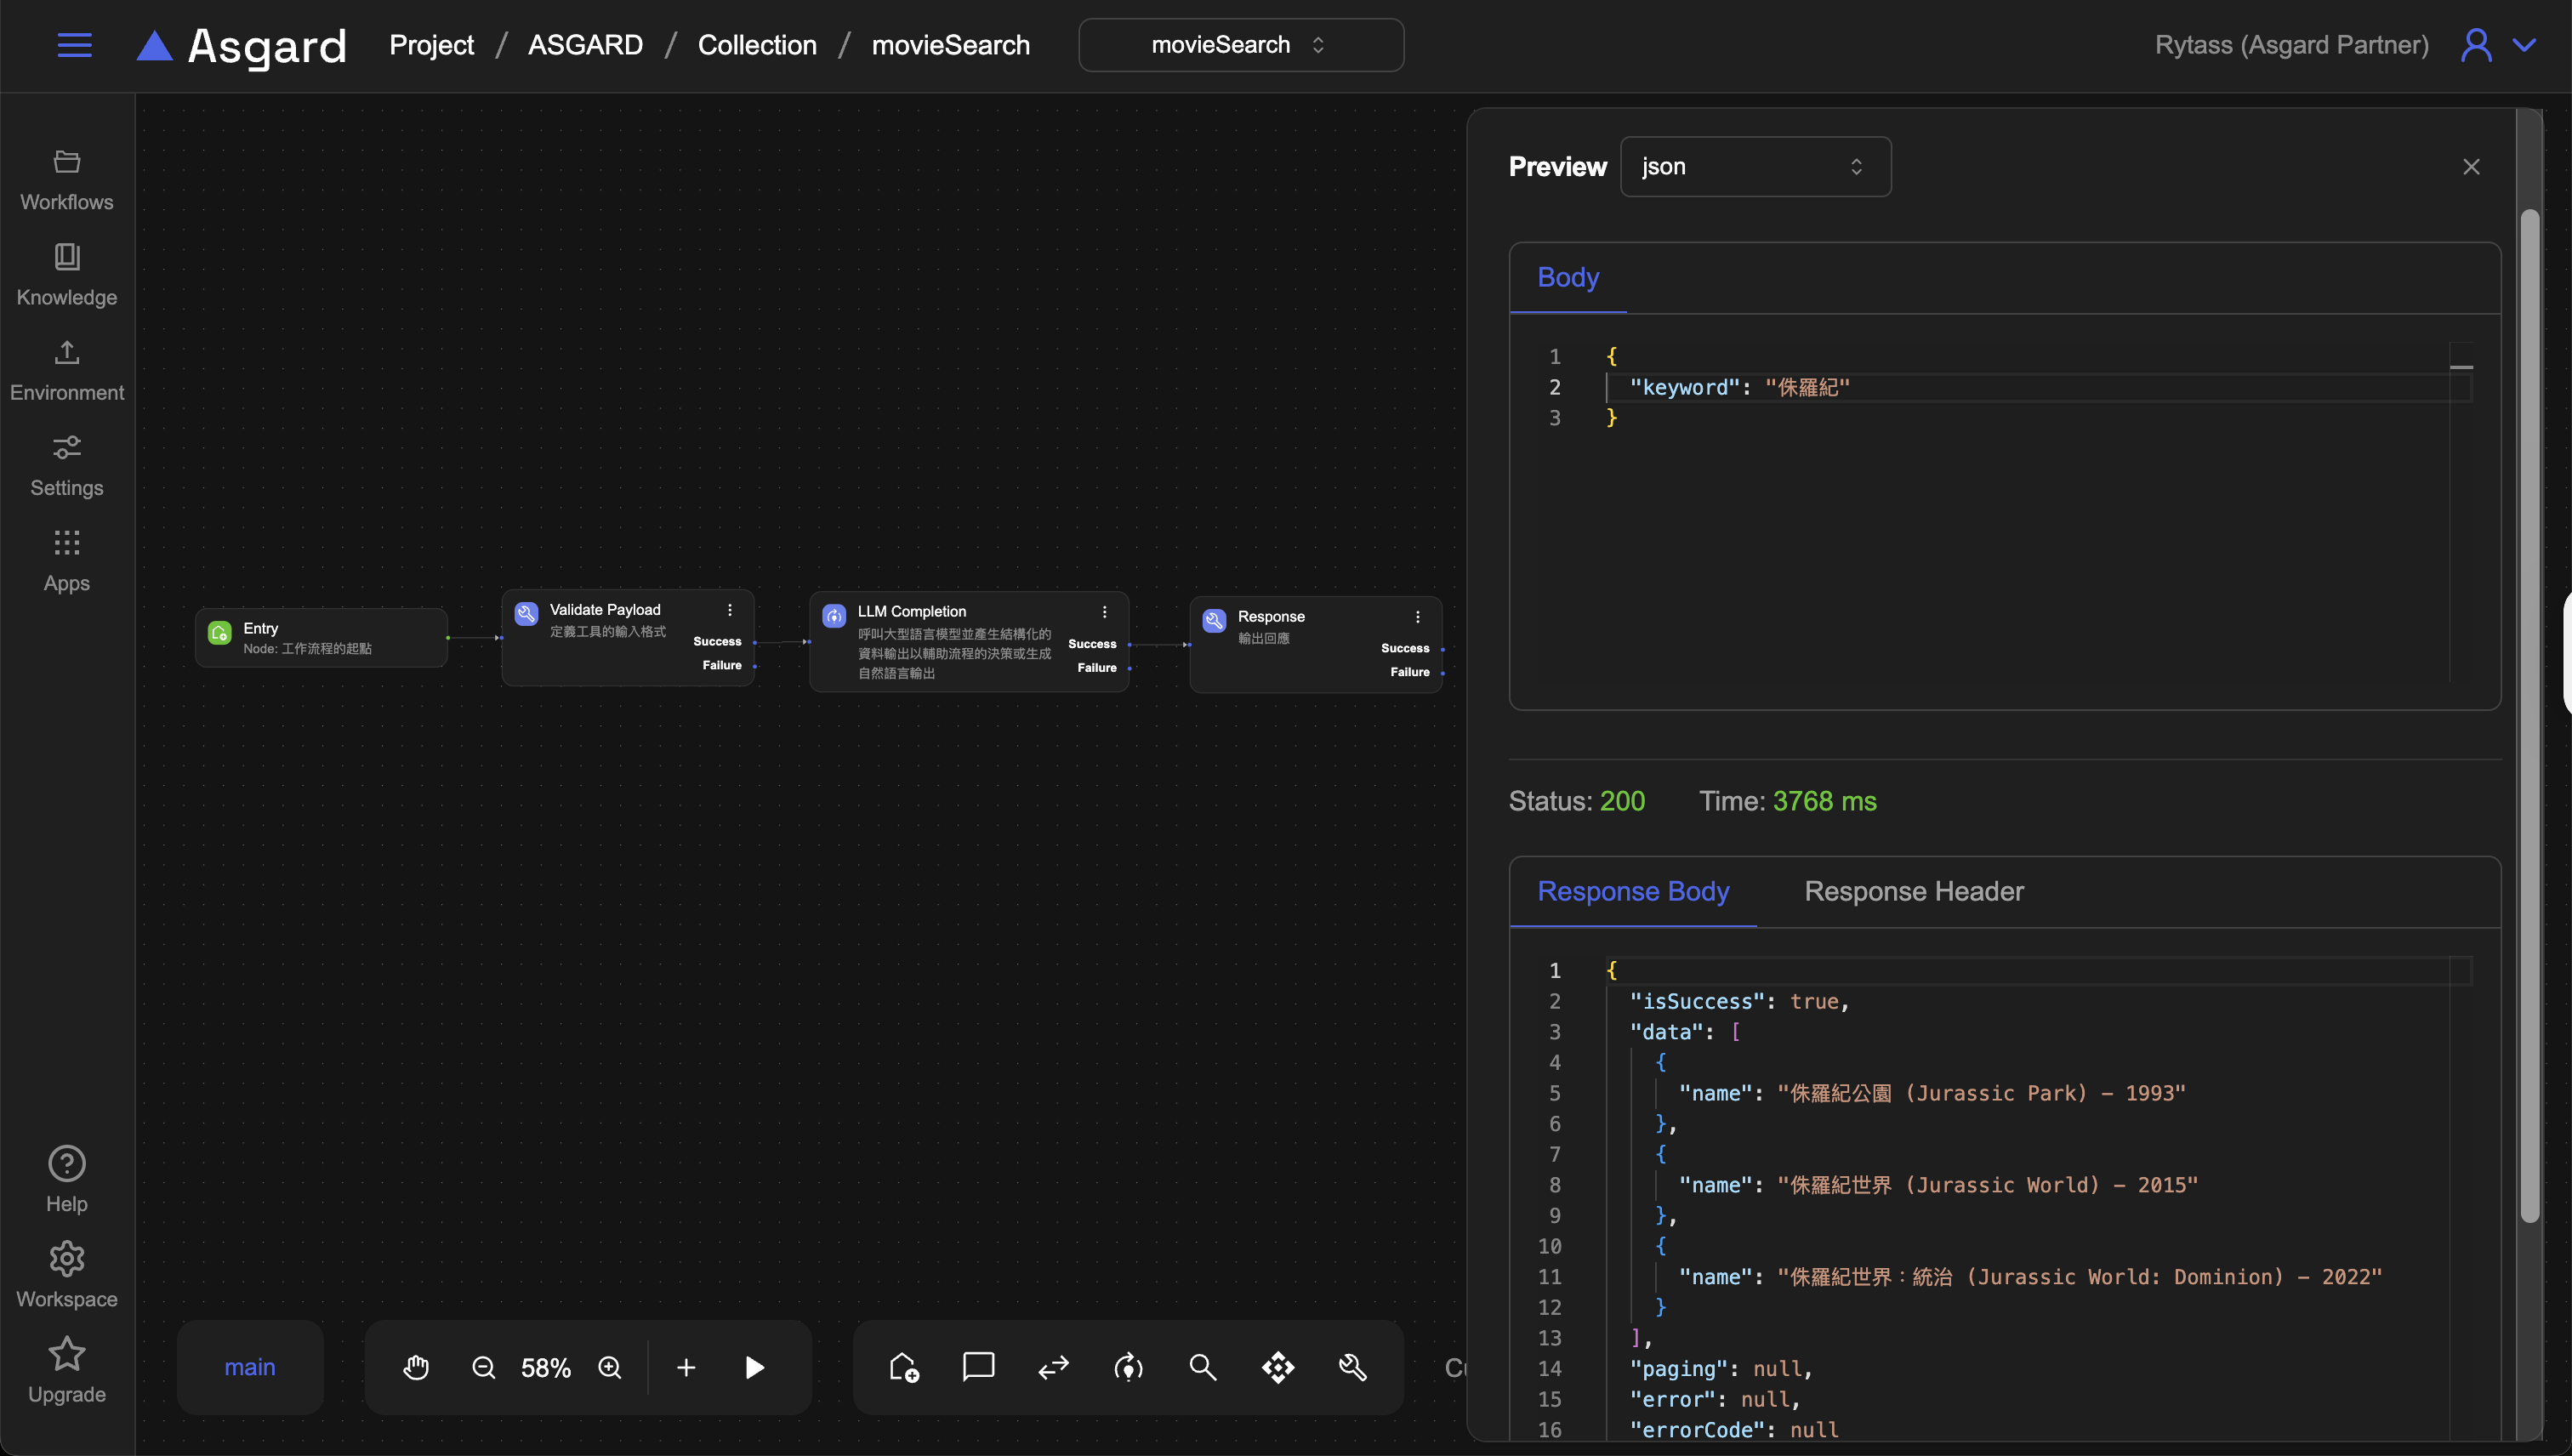Open the LLM Completion node options menu
The image size is (2572, 1456).
coord(1104,612)
